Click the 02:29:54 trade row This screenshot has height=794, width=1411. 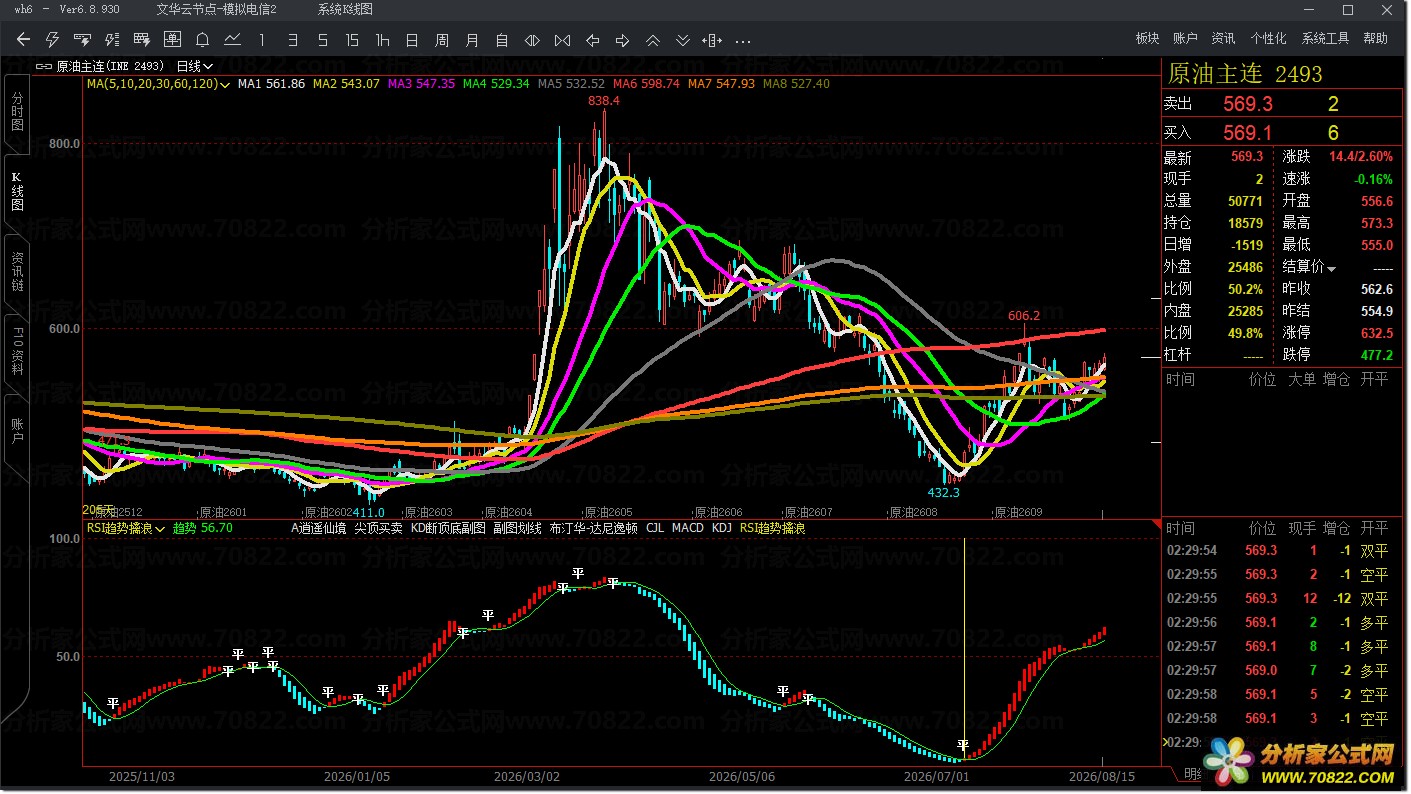tap(1278, 551)
